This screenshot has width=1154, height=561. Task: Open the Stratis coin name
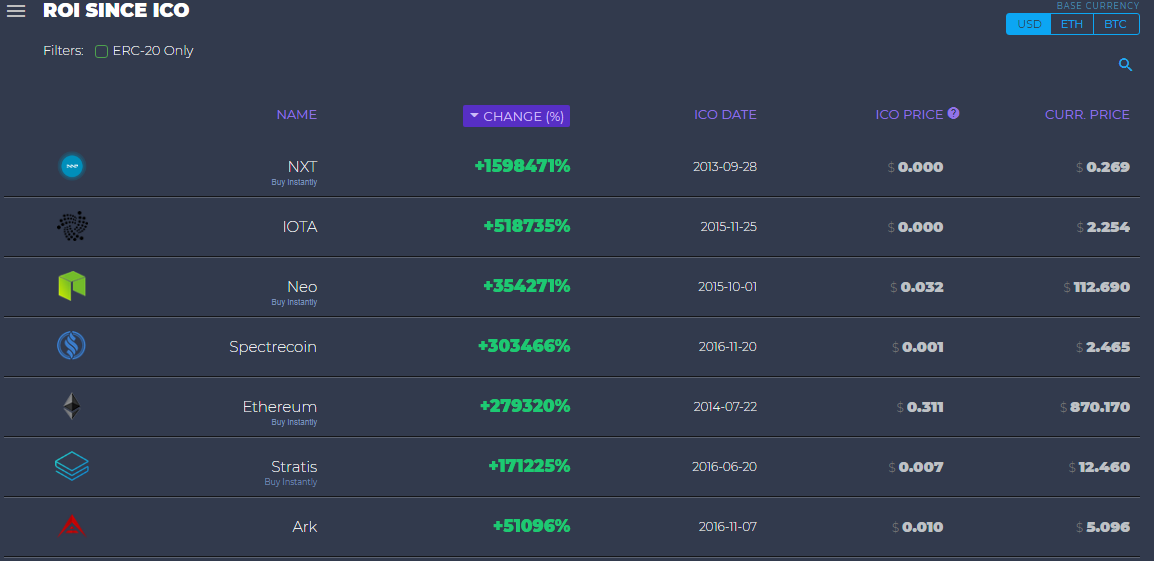point(294,467)
